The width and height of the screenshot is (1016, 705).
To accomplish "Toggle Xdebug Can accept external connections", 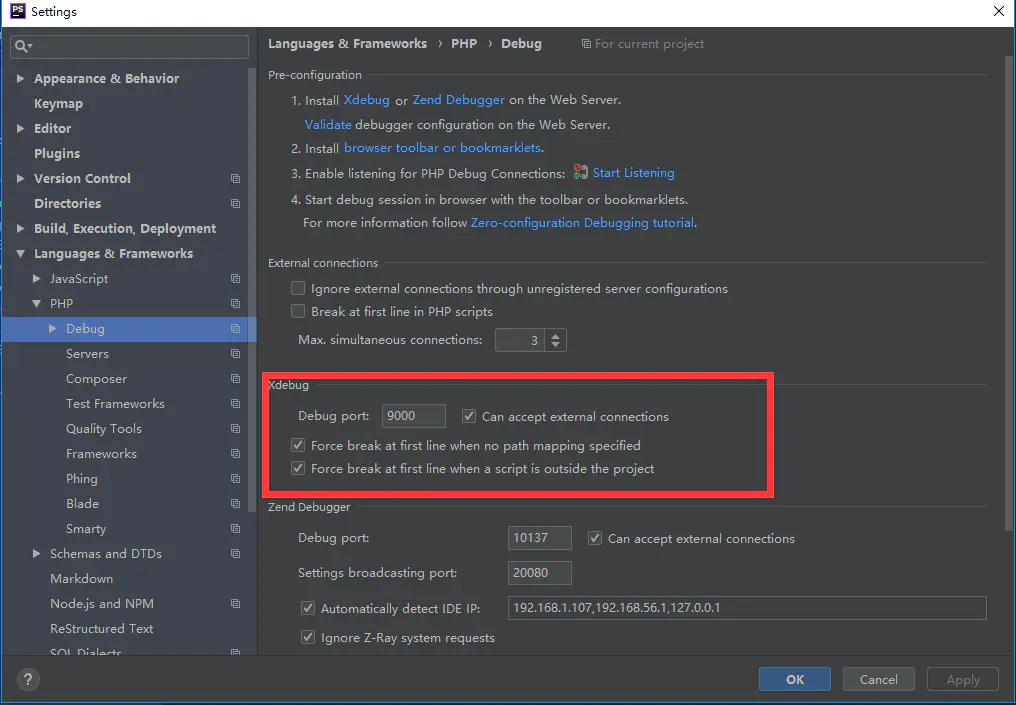I will click(468, 417).
